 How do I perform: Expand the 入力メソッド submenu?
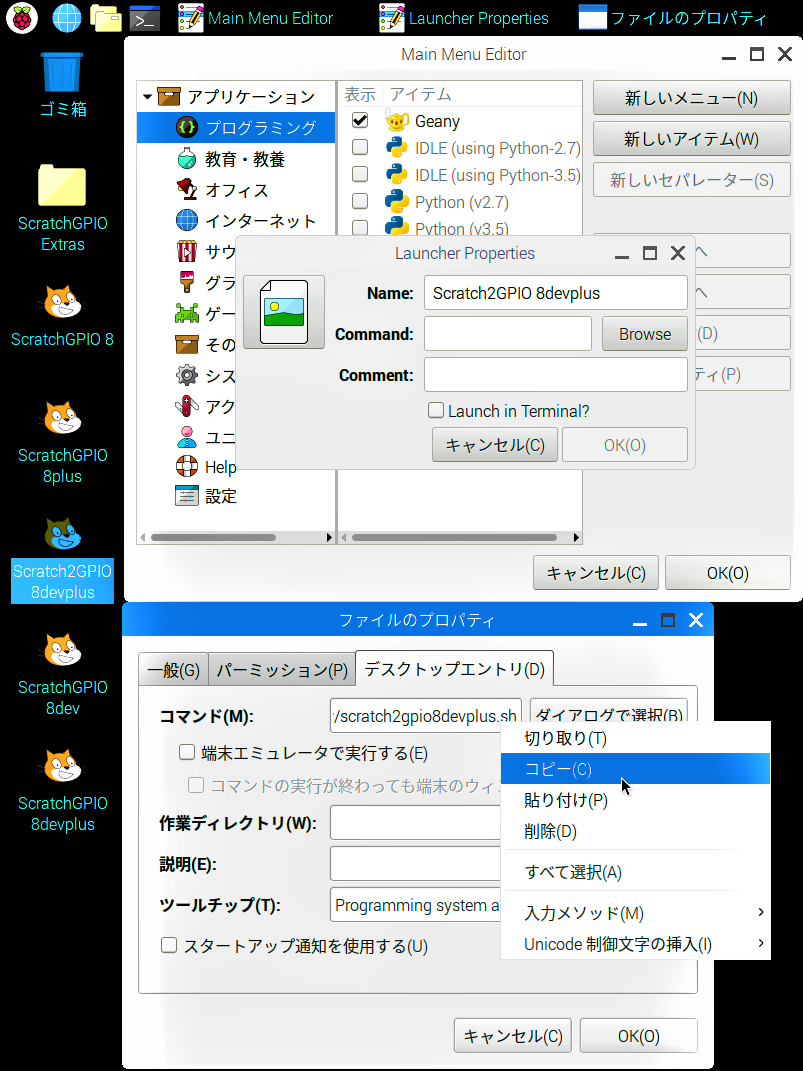tap(635, 913)
